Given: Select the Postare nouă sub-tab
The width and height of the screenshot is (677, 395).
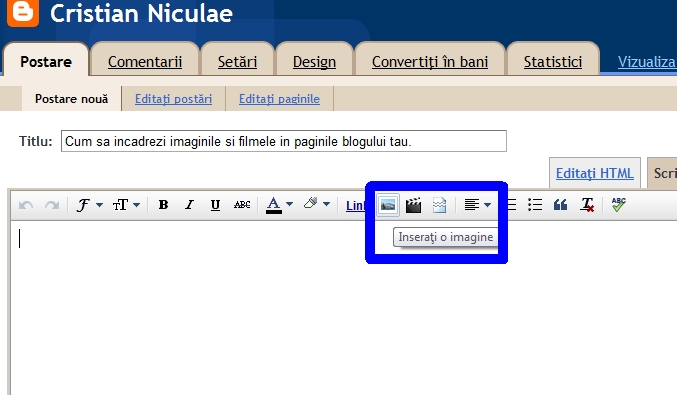Looking at the screenshot, I should tap(71, 99).
